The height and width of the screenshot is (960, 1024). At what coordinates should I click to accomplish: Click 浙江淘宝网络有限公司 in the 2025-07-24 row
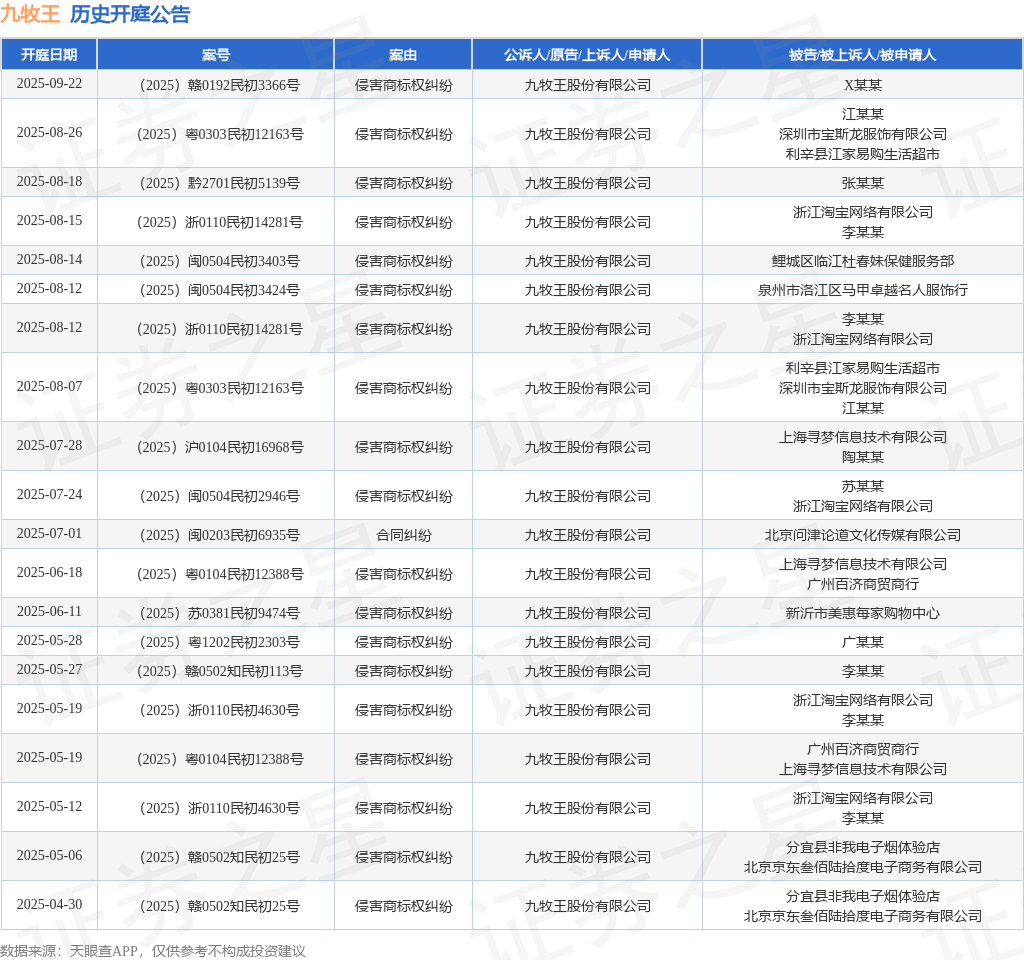pos(863,506)
